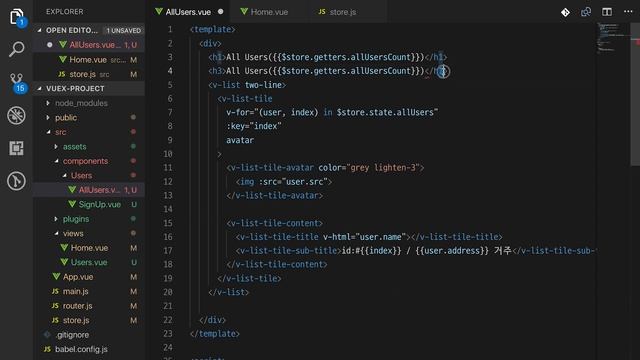Open App.vue in file tree
The image size is (640, 360).
[x=89, y=277]
